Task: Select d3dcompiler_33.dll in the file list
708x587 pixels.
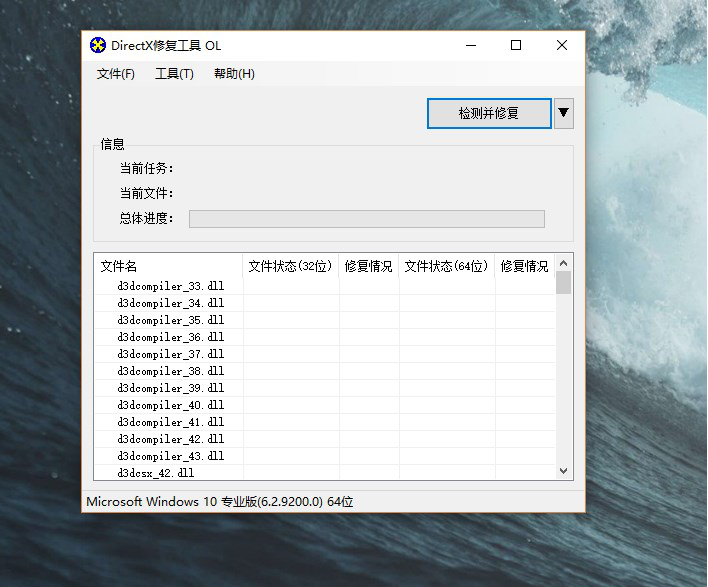Action: [x=170, y=286]
